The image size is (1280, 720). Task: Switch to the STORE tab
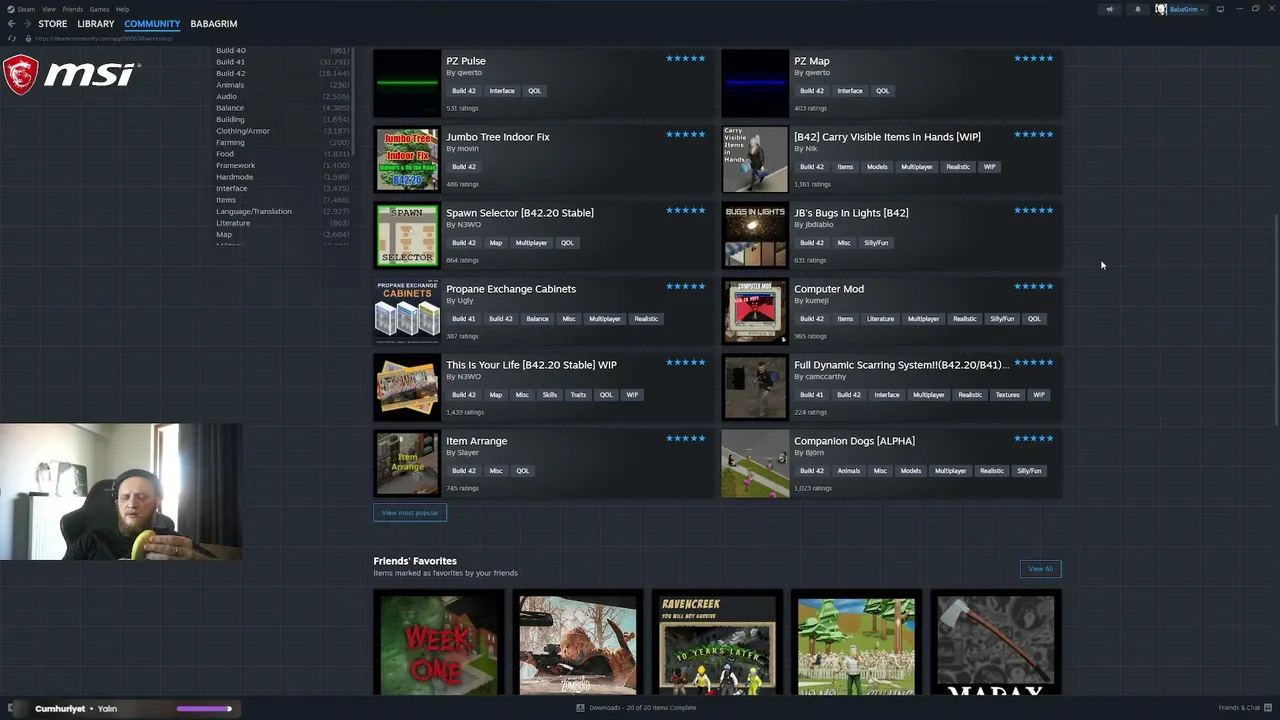(x=53, y=23)
